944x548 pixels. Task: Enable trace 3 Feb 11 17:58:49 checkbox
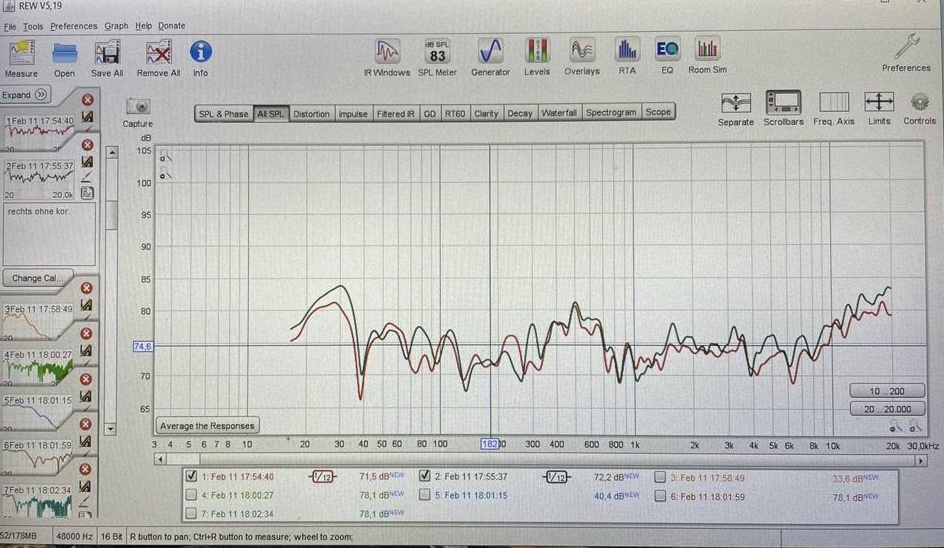(x=660, y=477)
